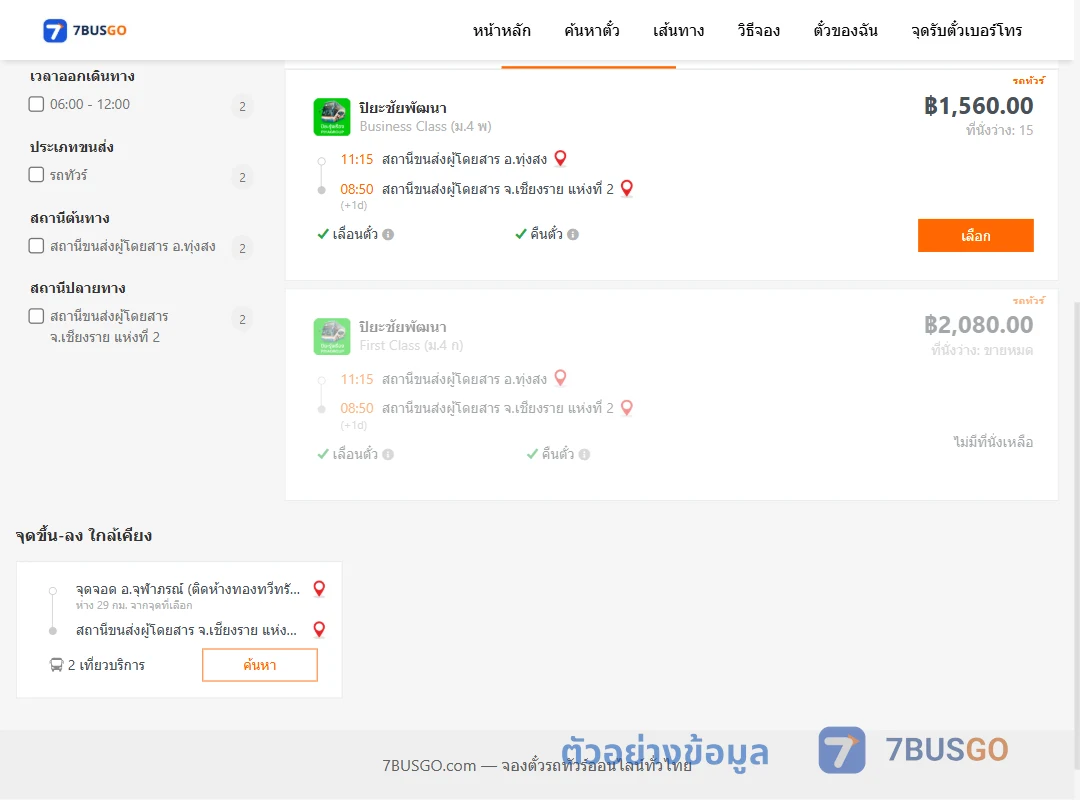
Task: Click the 2 เที่ยวบริการ trips count text
Action: click(x=106, y=665)
